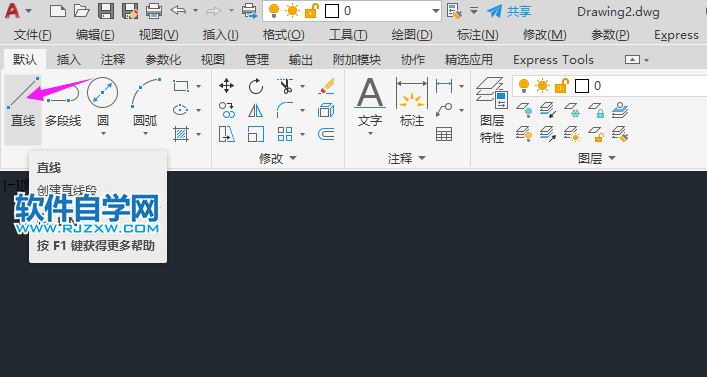Screen dimensions: 707x377
Task: Click the New drawing icon
Action: pyautogui.click(x=58, y=11)
